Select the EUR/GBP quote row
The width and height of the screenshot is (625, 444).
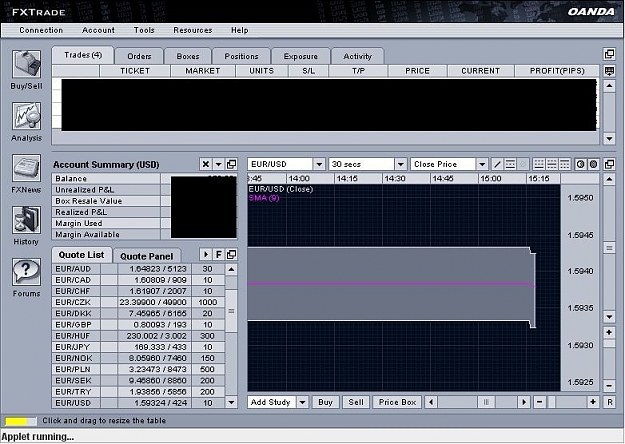tap(138, 324)
